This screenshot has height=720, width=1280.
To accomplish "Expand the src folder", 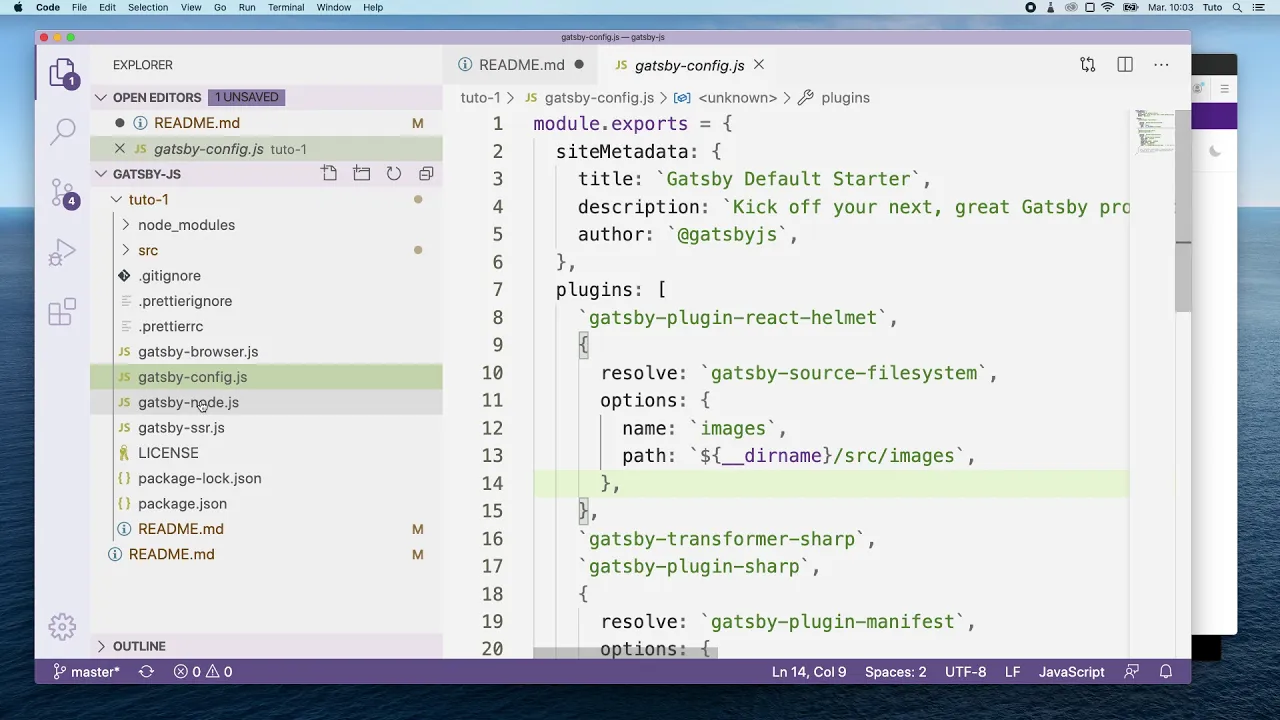I will coord(125,250).
